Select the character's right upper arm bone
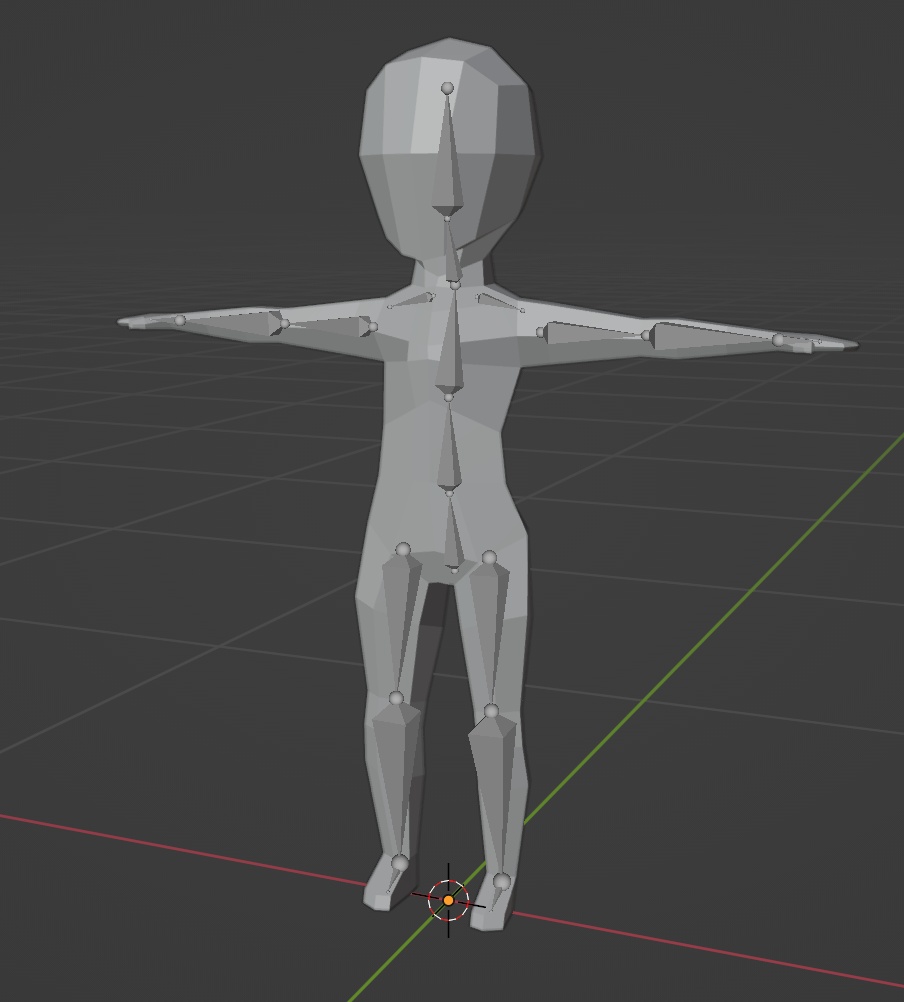The image size is (904, 1002). pos(329,326)
